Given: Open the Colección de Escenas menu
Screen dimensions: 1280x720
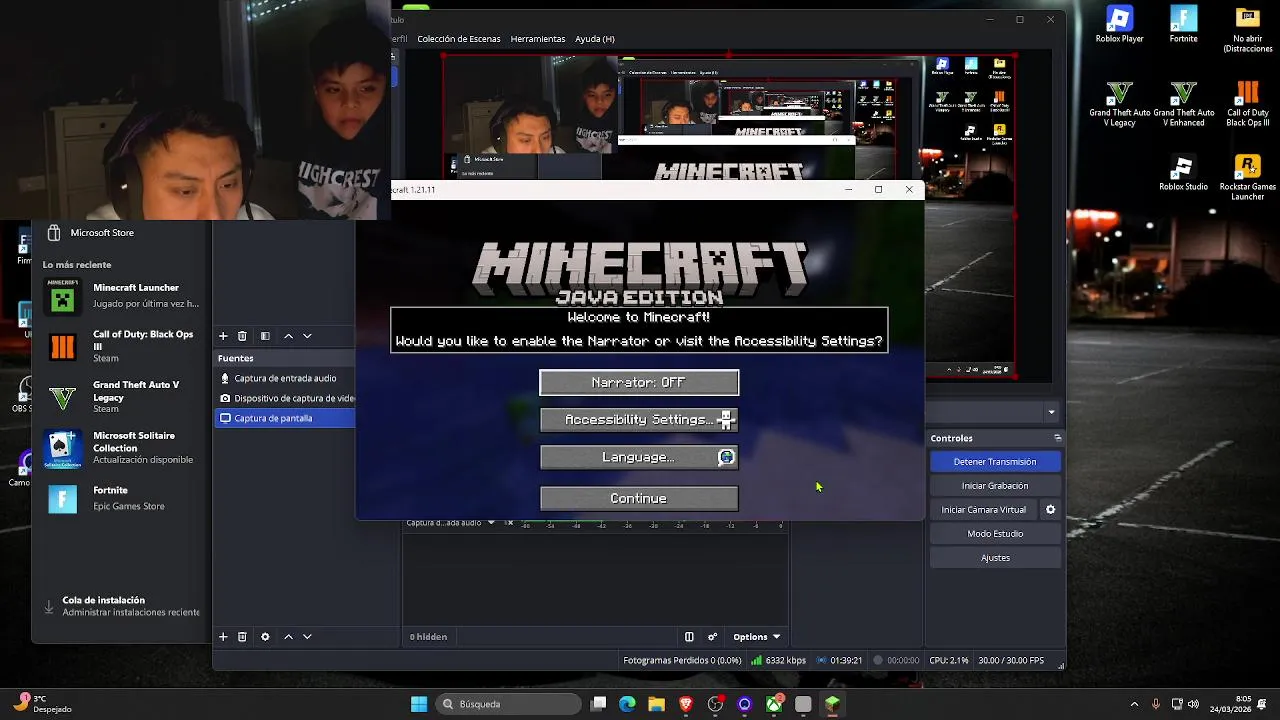Looking at the screenshot, I should [459, 39].
